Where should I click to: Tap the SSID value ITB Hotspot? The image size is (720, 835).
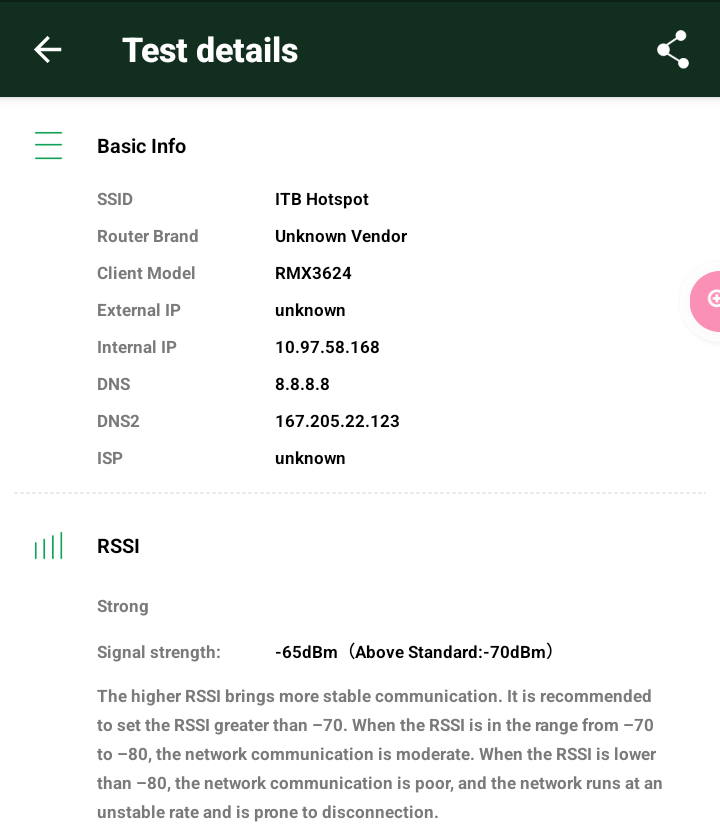pos(322,199)
